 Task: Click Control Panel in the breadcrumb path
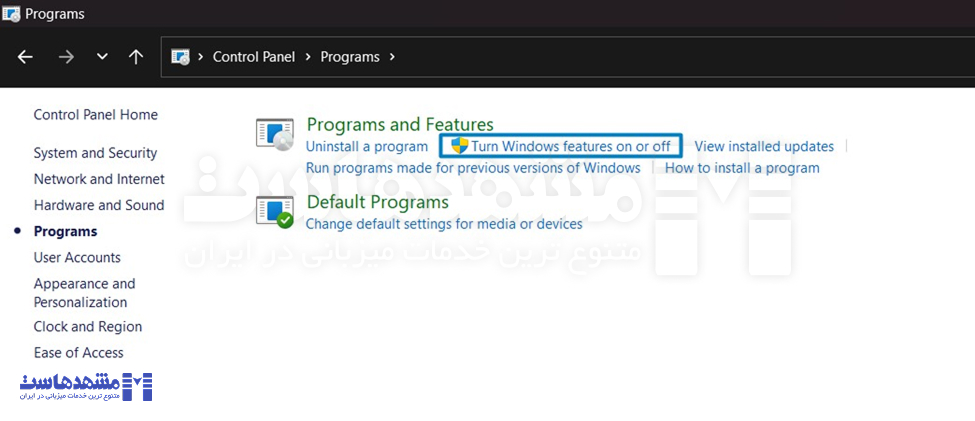pyautogui.click(x=254, y=57)
